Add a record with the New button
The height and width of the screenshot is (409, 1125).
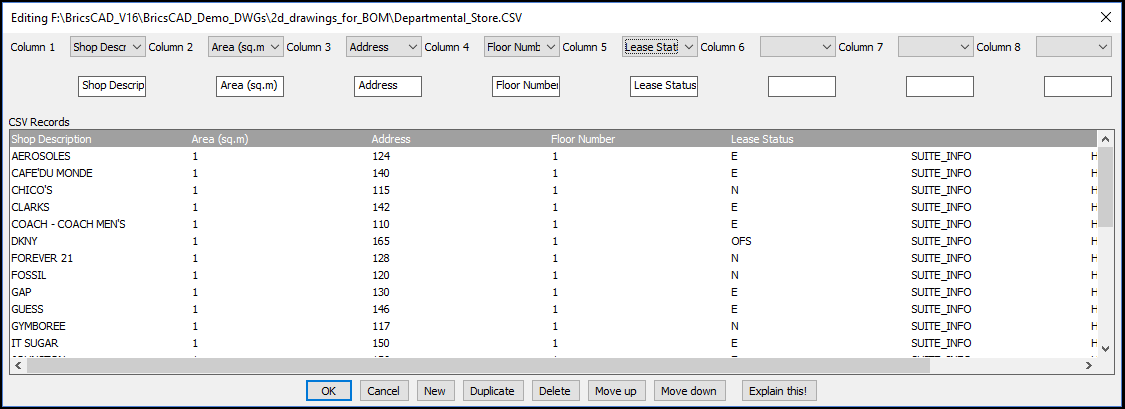(x=434, y=391)
